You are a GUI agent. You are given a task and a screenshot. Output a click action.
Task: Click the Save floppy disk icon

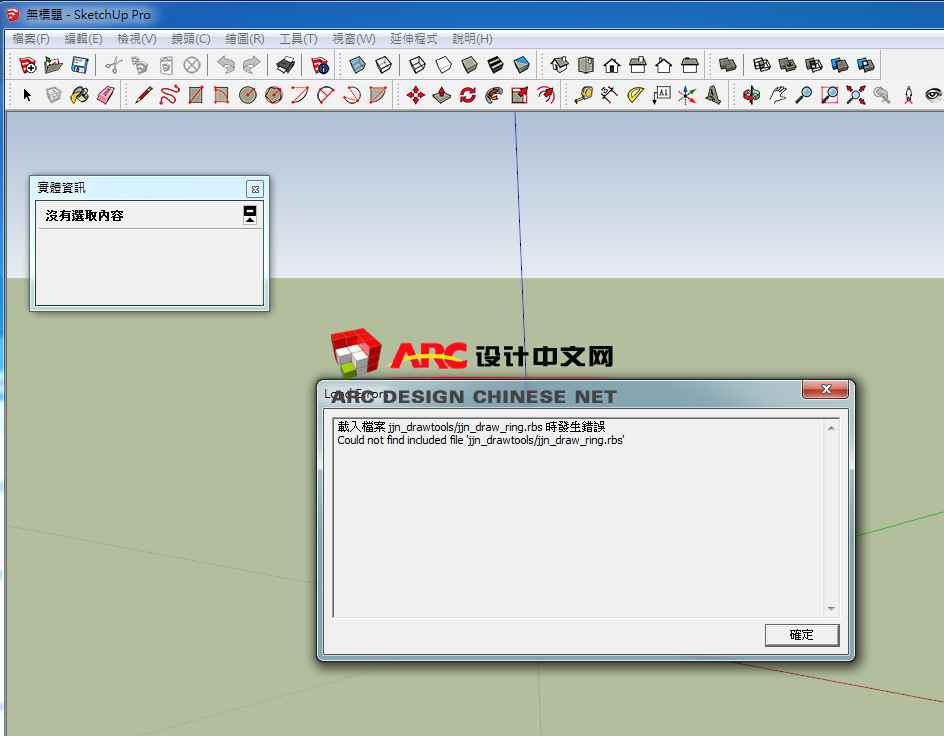click(80, 65)
